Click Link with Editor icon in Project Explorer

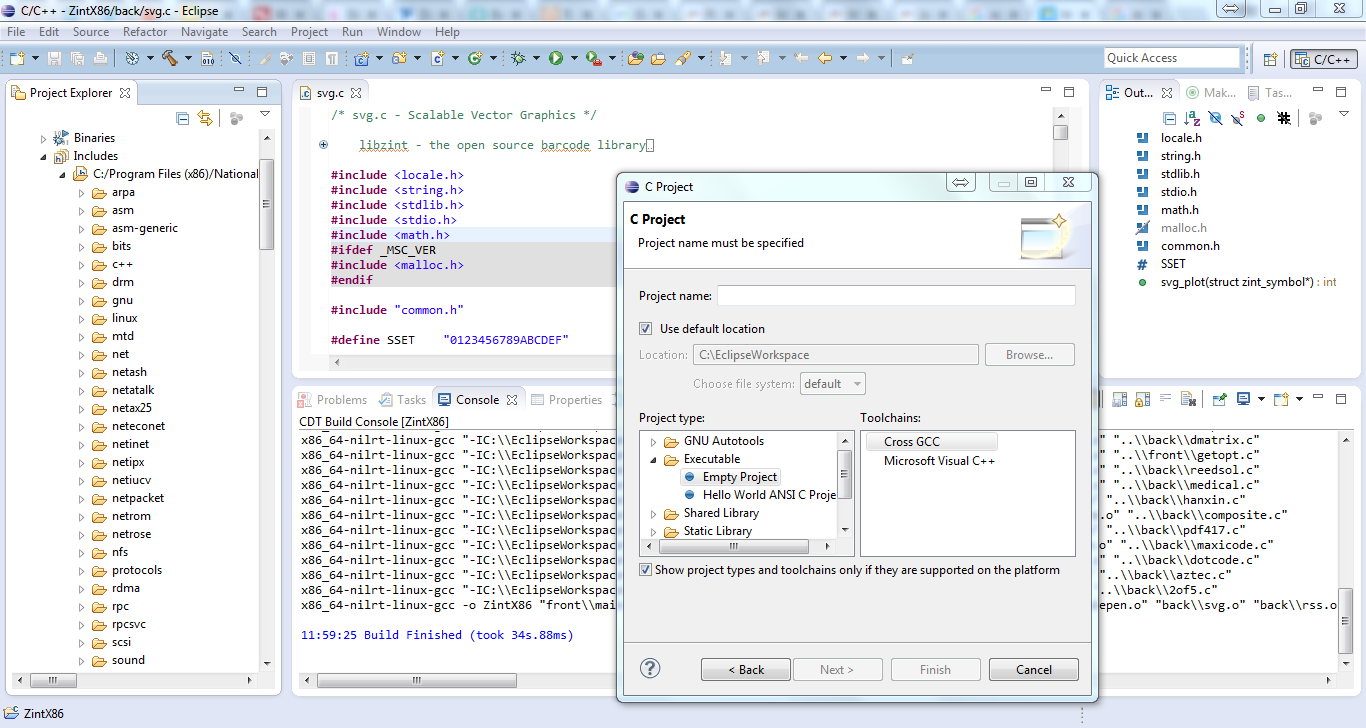pos(205,118)
